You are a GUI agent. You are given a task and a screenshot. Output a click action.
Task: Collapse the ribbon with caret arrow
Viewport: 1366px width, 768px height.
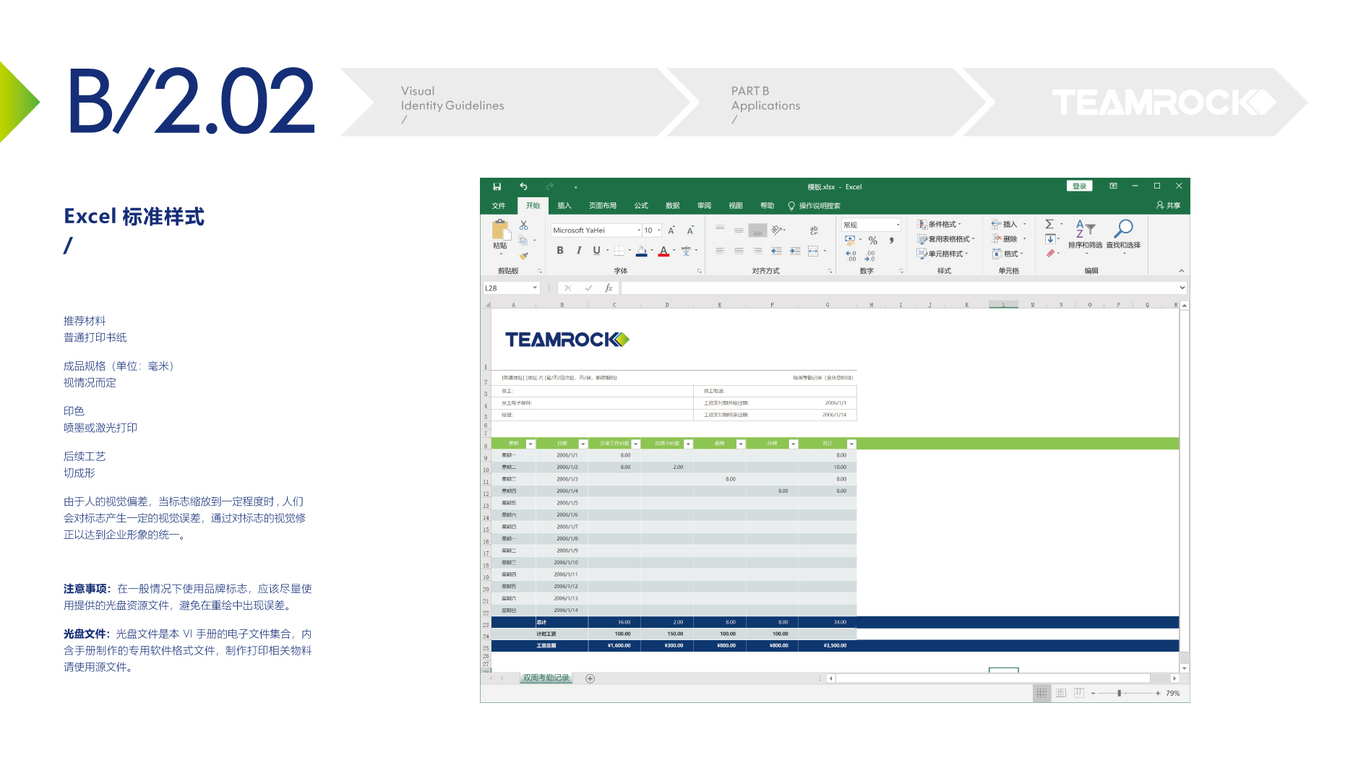(1181, 270)
